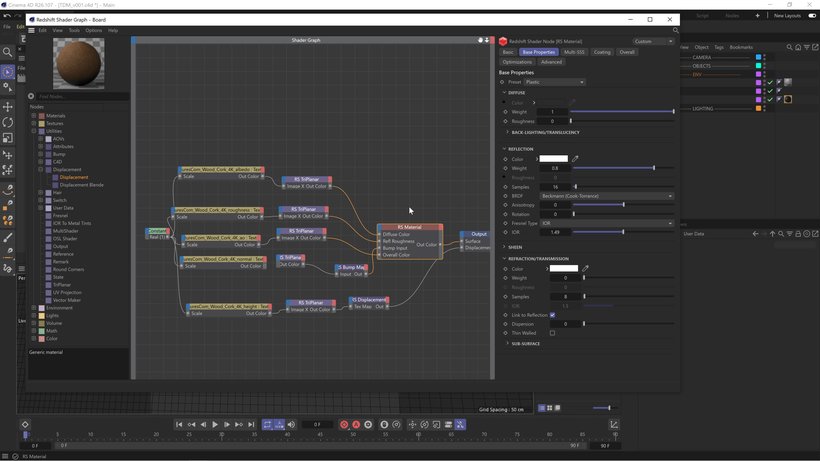This screenshot has width=820, height=461.
Task: Toggle Link to Reflection checkbox
Action: [x=552, y=315]
